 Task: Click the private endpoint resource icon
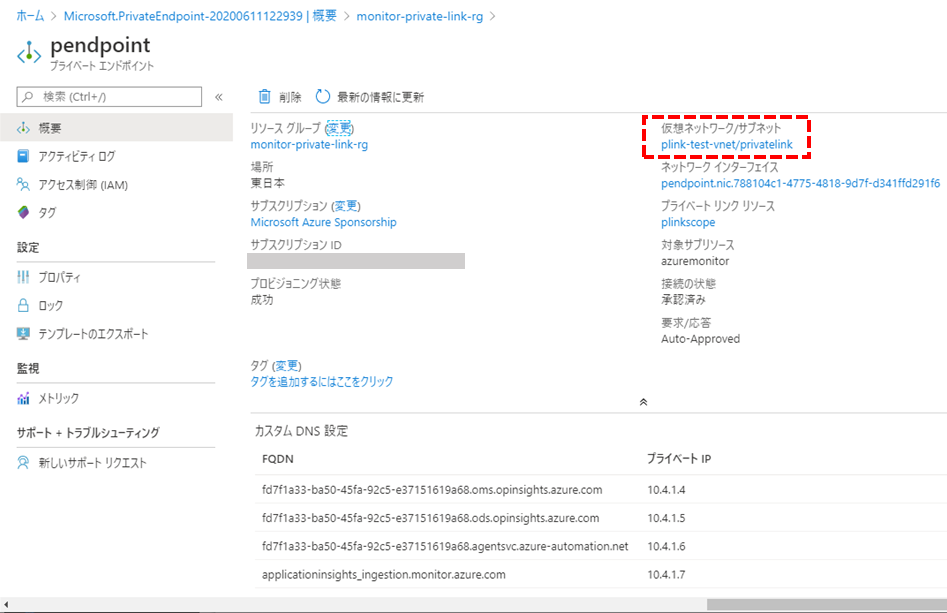click(x=29, y=54)
